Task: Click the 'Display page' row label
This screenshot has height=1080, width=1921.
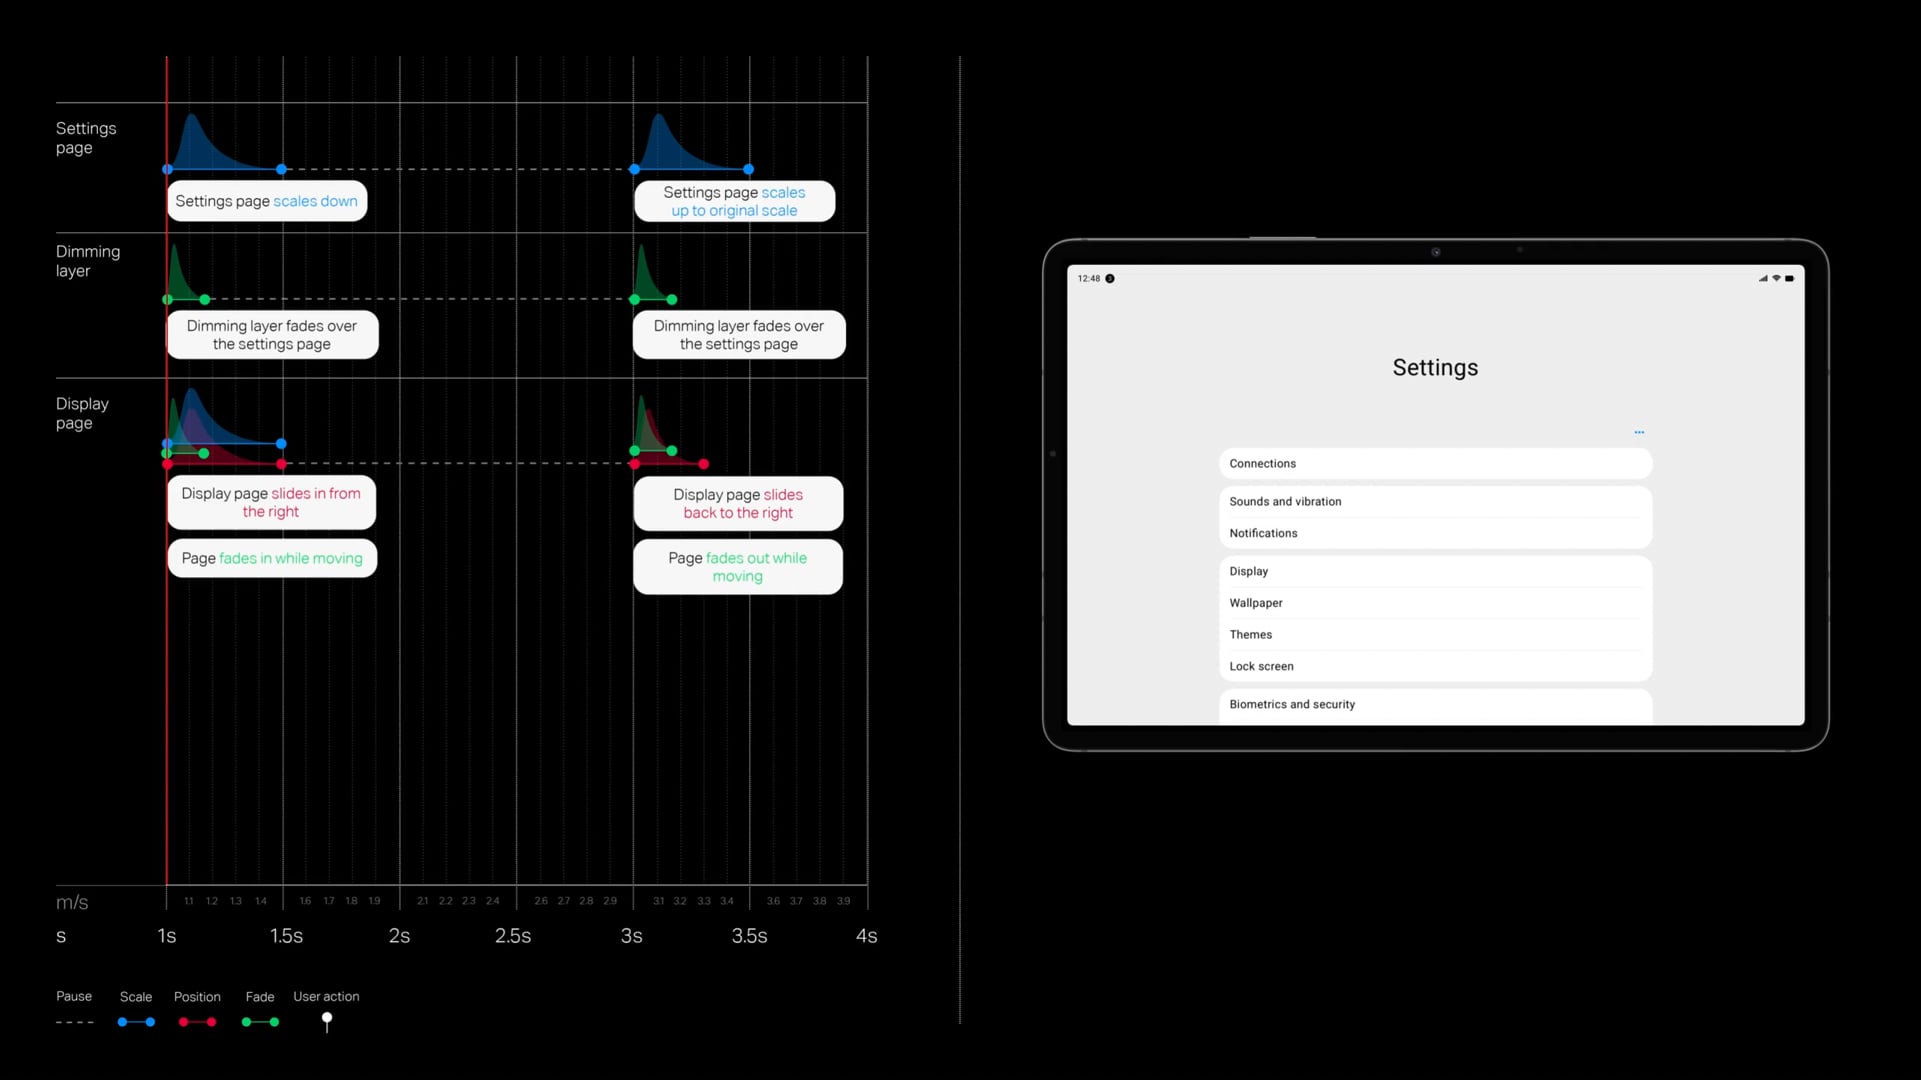Action: point(82,413)
